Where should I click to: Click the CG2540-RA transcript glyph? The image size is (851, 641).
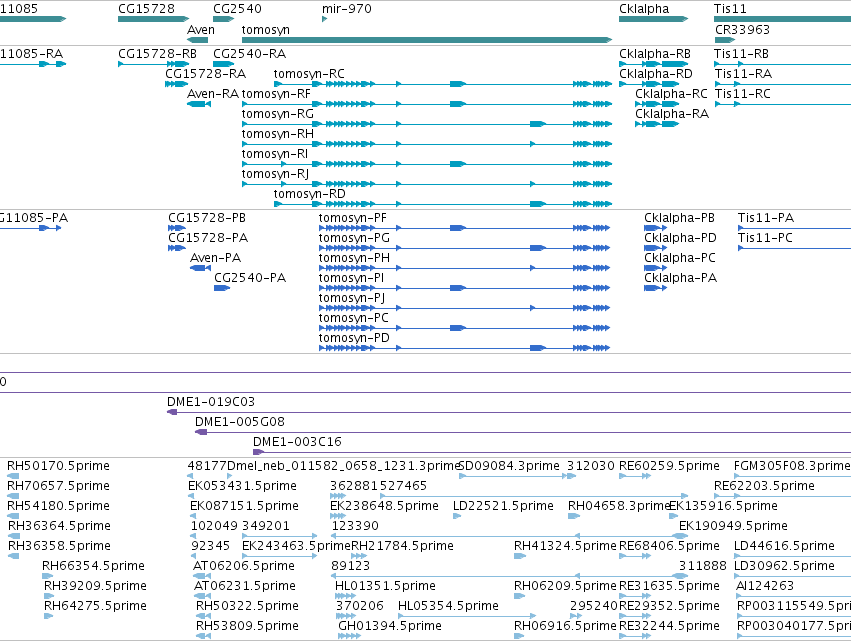(x=224, y=64)
